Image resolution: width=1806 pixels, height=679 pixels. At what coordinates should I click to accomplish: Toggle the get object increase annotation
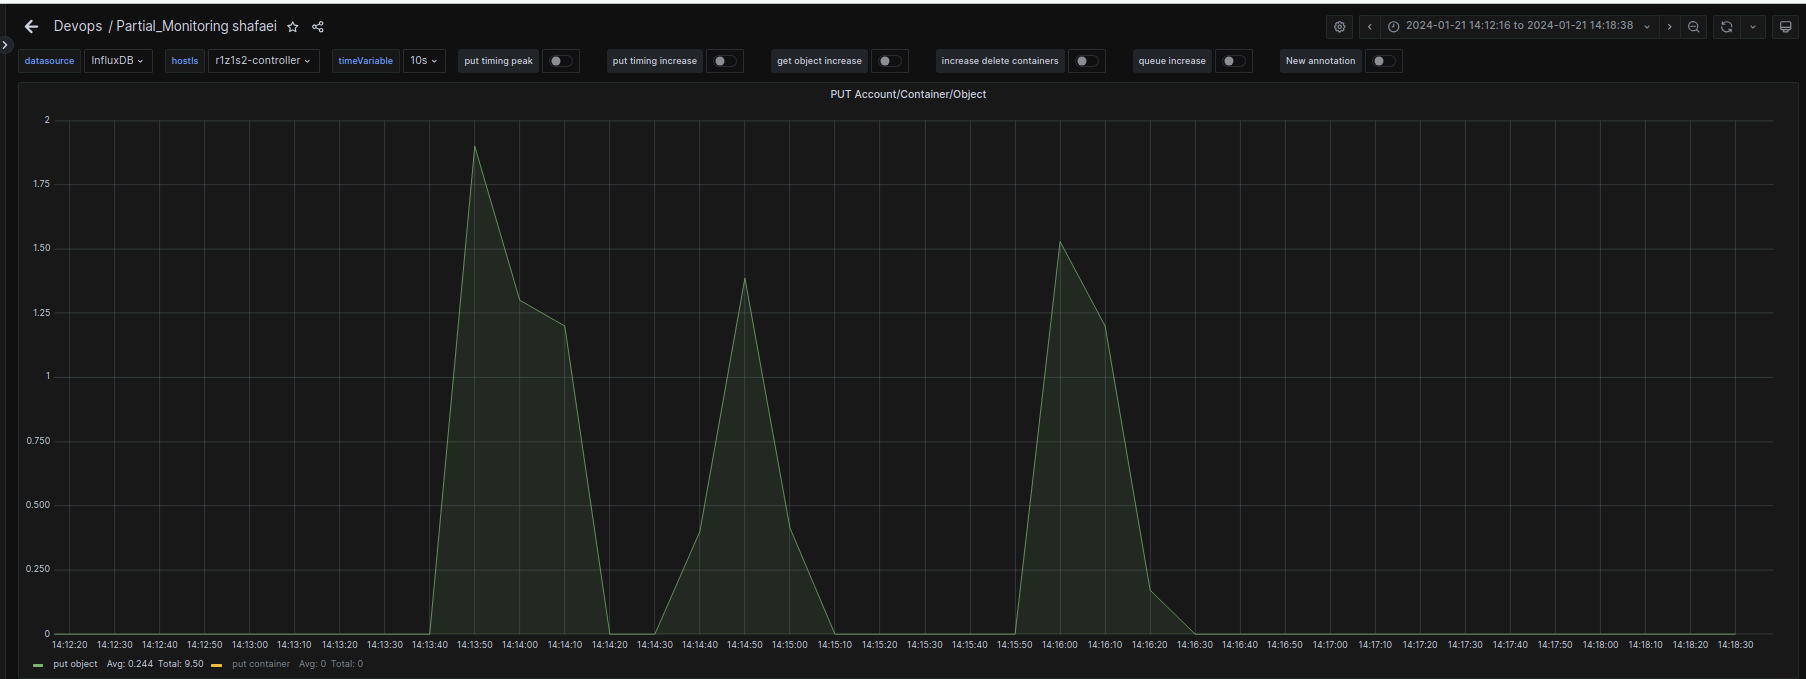pos(889,61)
